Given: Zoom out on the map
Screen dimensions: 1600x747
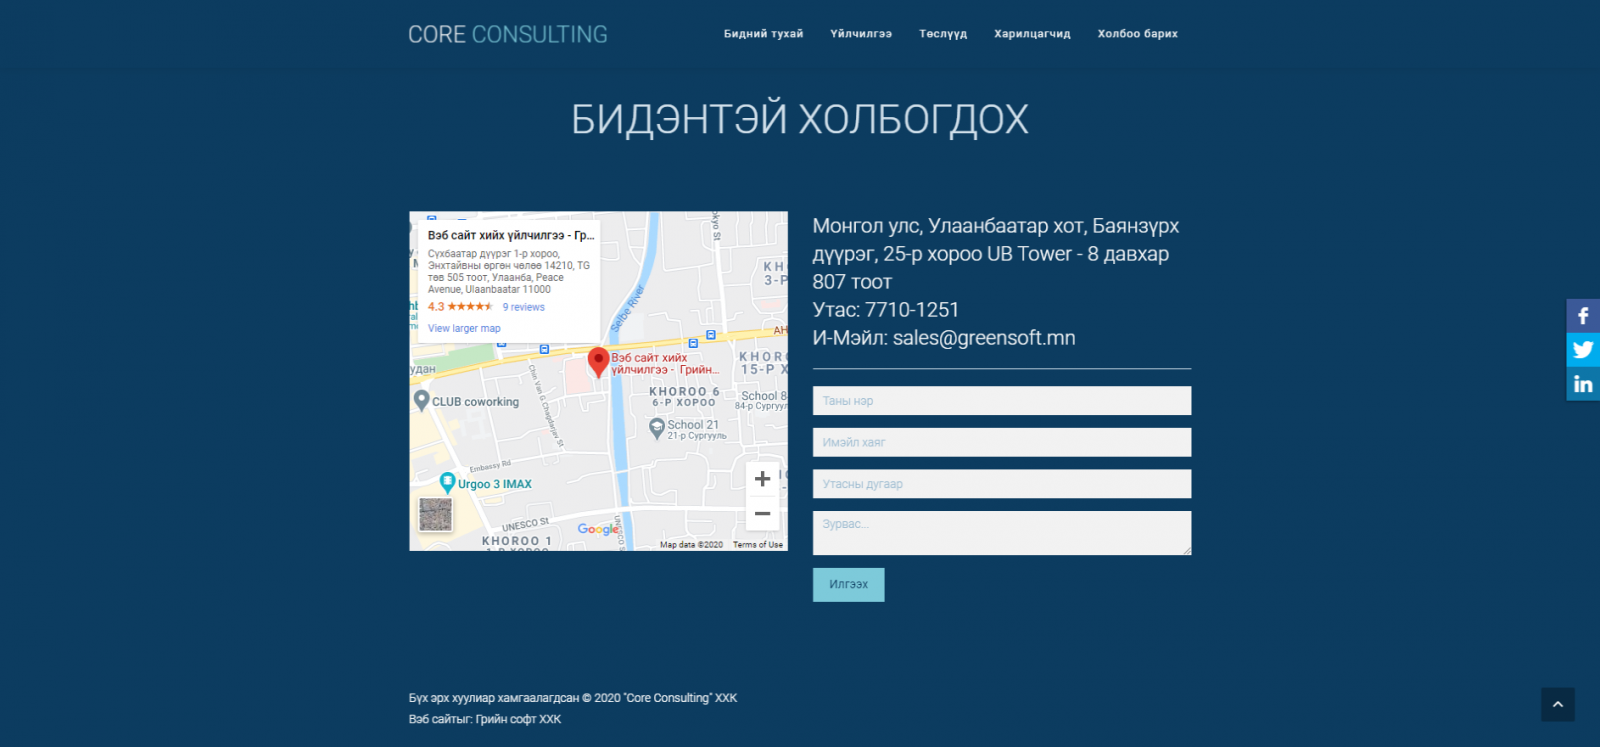Looking at the screenshot, I should (762, 513).
